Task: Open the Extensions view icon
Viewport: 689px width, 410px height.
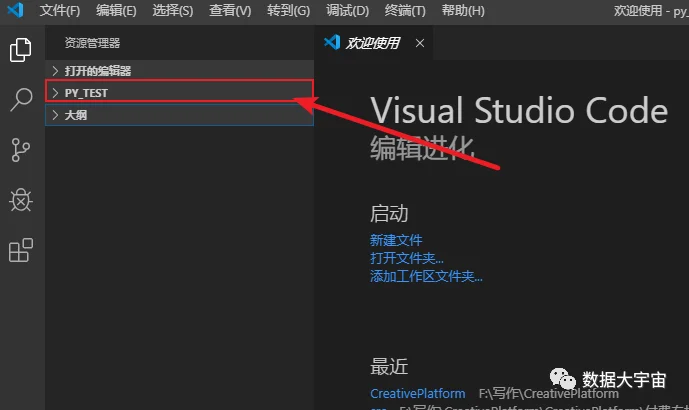Action: (21, 250)
